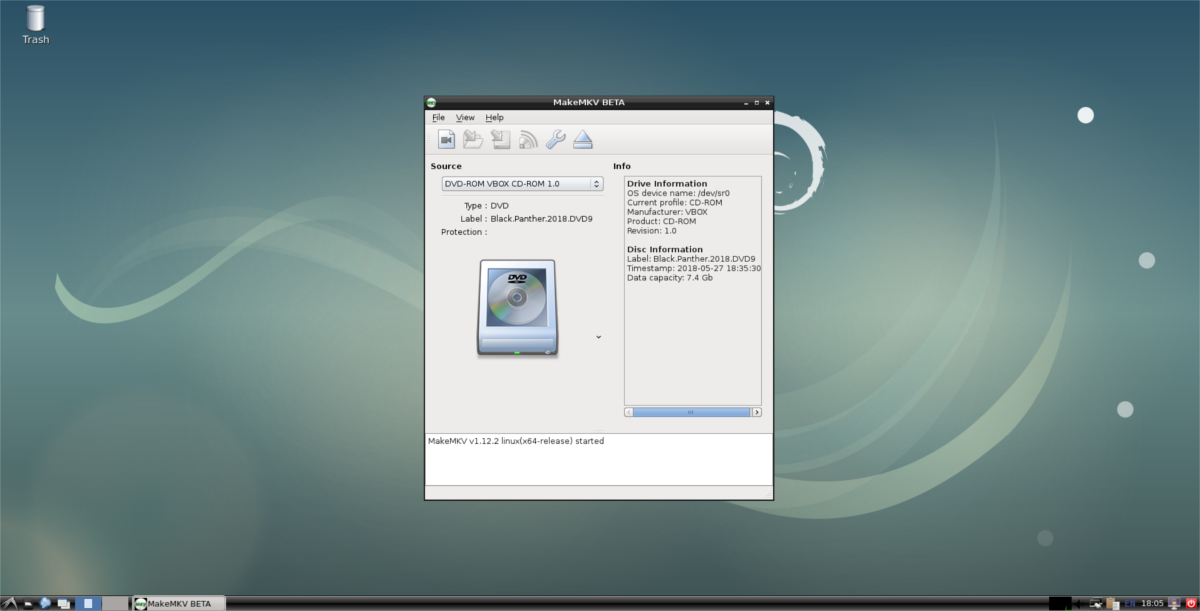Click the 'Timestamp: 2018-05-27' info line
Screen dimensions: 1200x611
tap(694, 268)
